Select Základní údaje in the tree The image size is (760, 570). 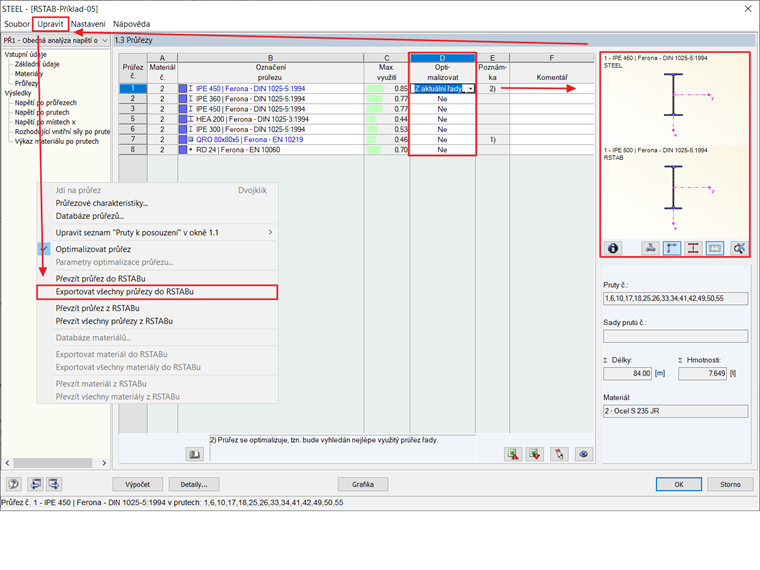tap(37, 64)
